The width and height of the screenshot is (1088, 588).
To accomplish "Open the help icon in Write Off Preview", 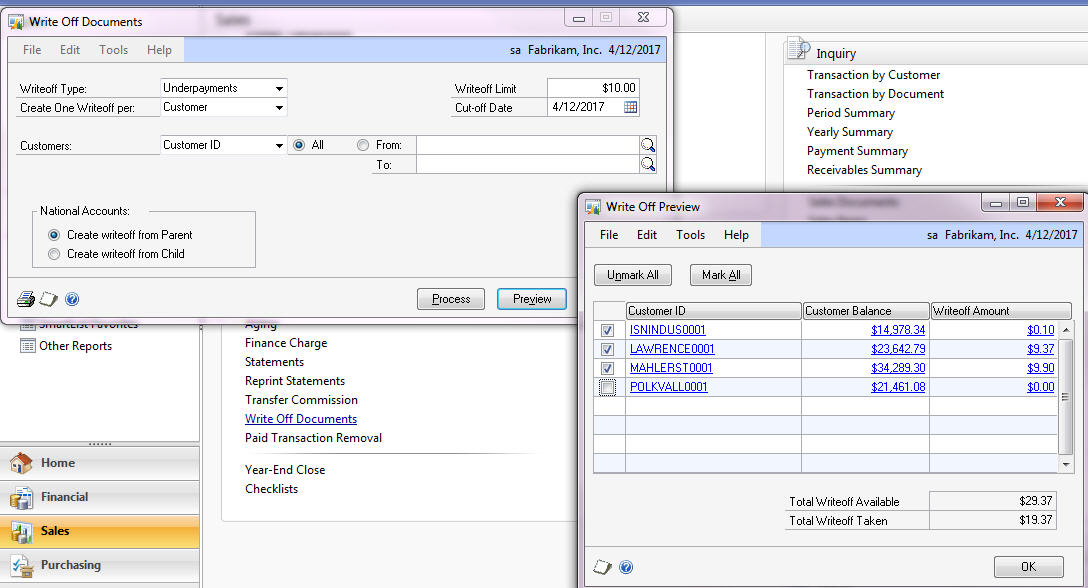I will [626, 567].
